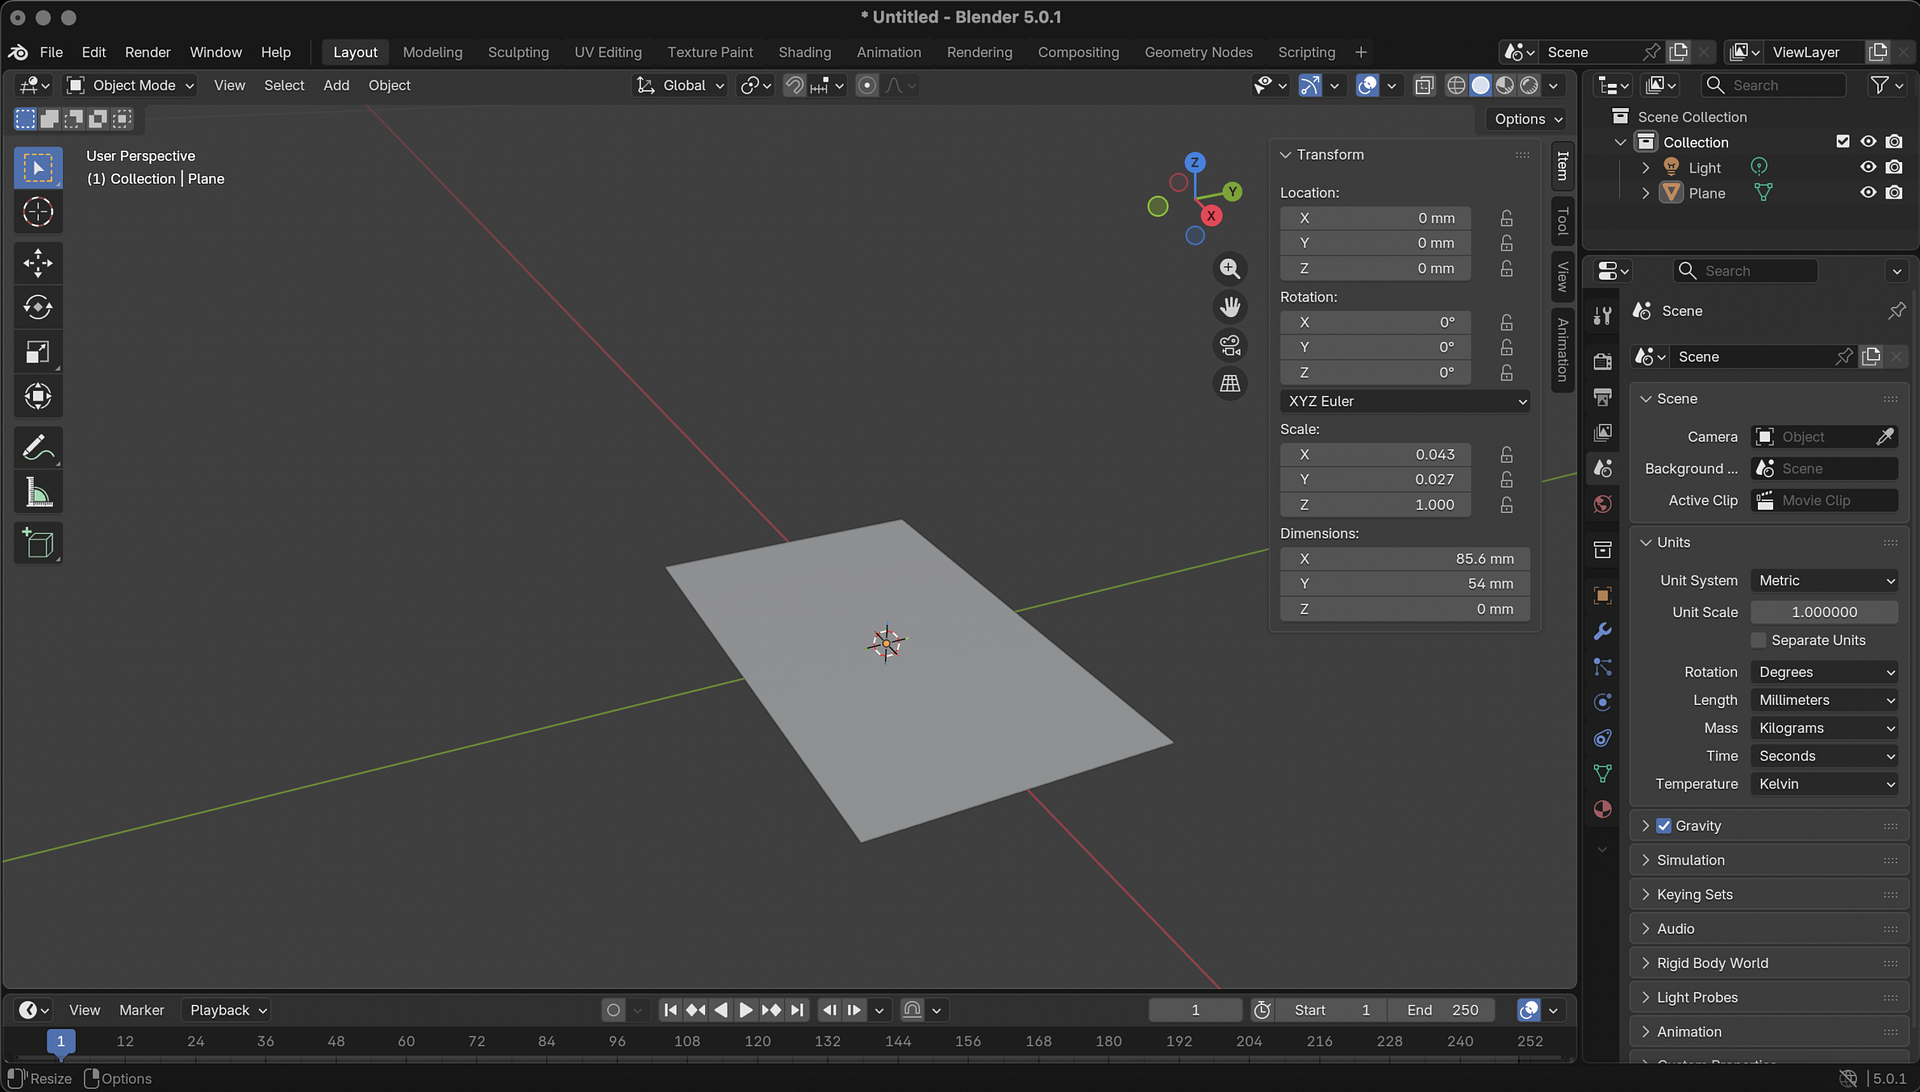Expand the Rigid Body World panel

click(x=1712, y=963)
